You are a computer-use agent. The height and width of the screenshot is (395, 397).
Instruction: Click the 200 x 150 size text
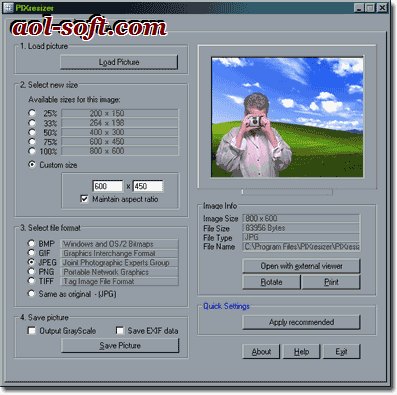click(107, 113)
